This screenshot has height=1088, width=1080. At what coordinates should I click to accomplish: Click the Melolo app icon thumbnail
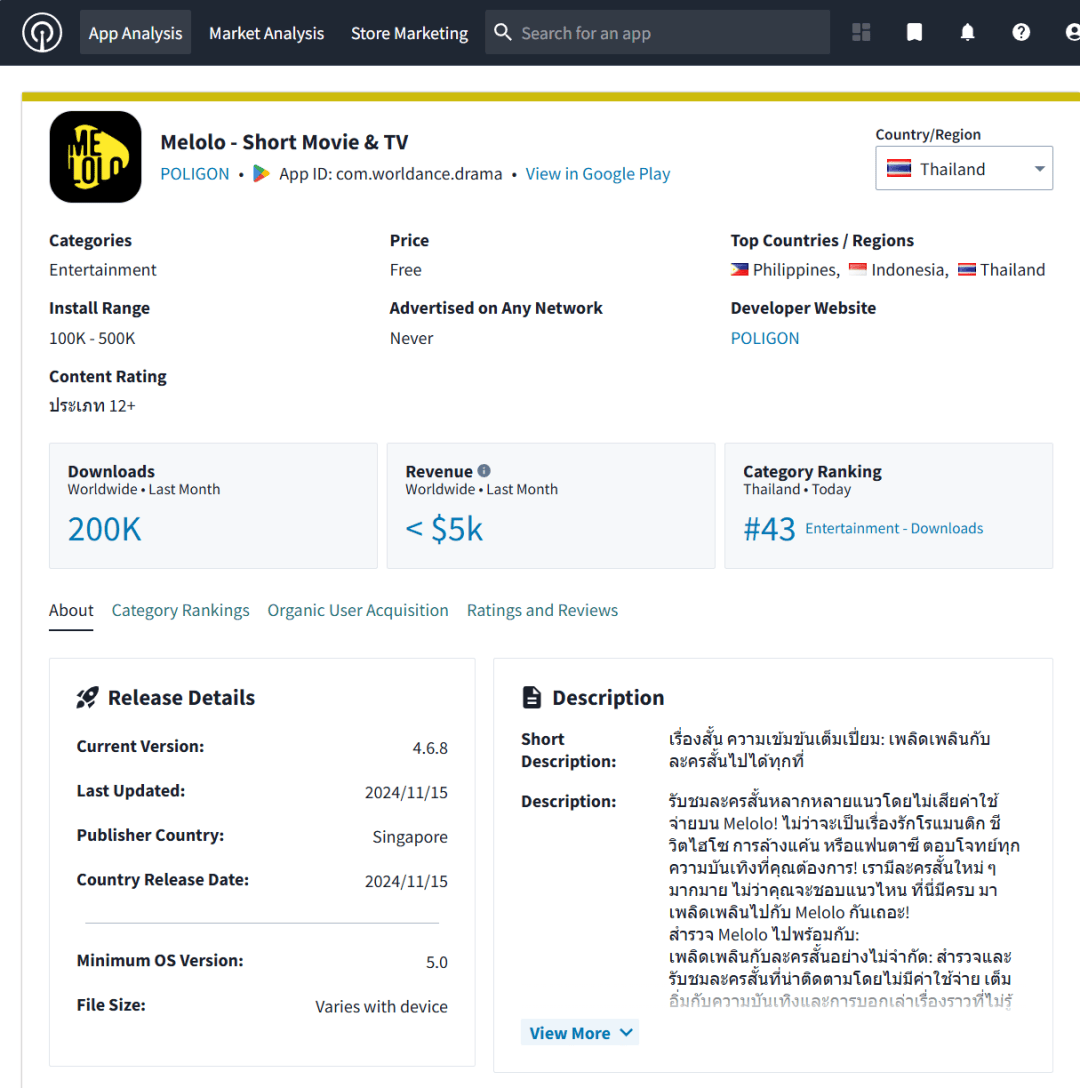tap(95, 157)
